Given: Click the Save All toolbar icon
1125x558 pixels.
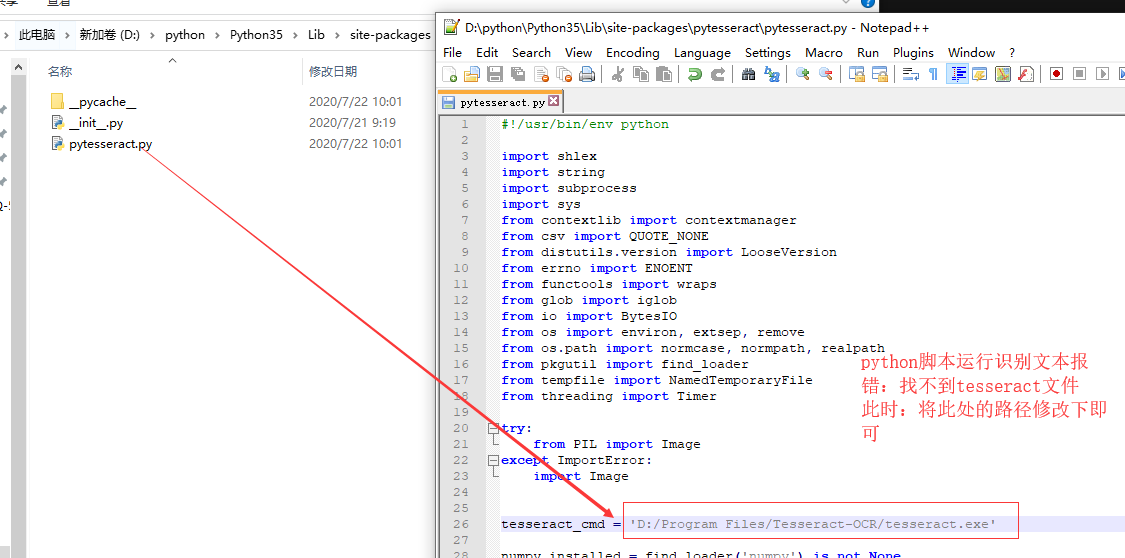Looking at the screenshot, I should (518, 74).
